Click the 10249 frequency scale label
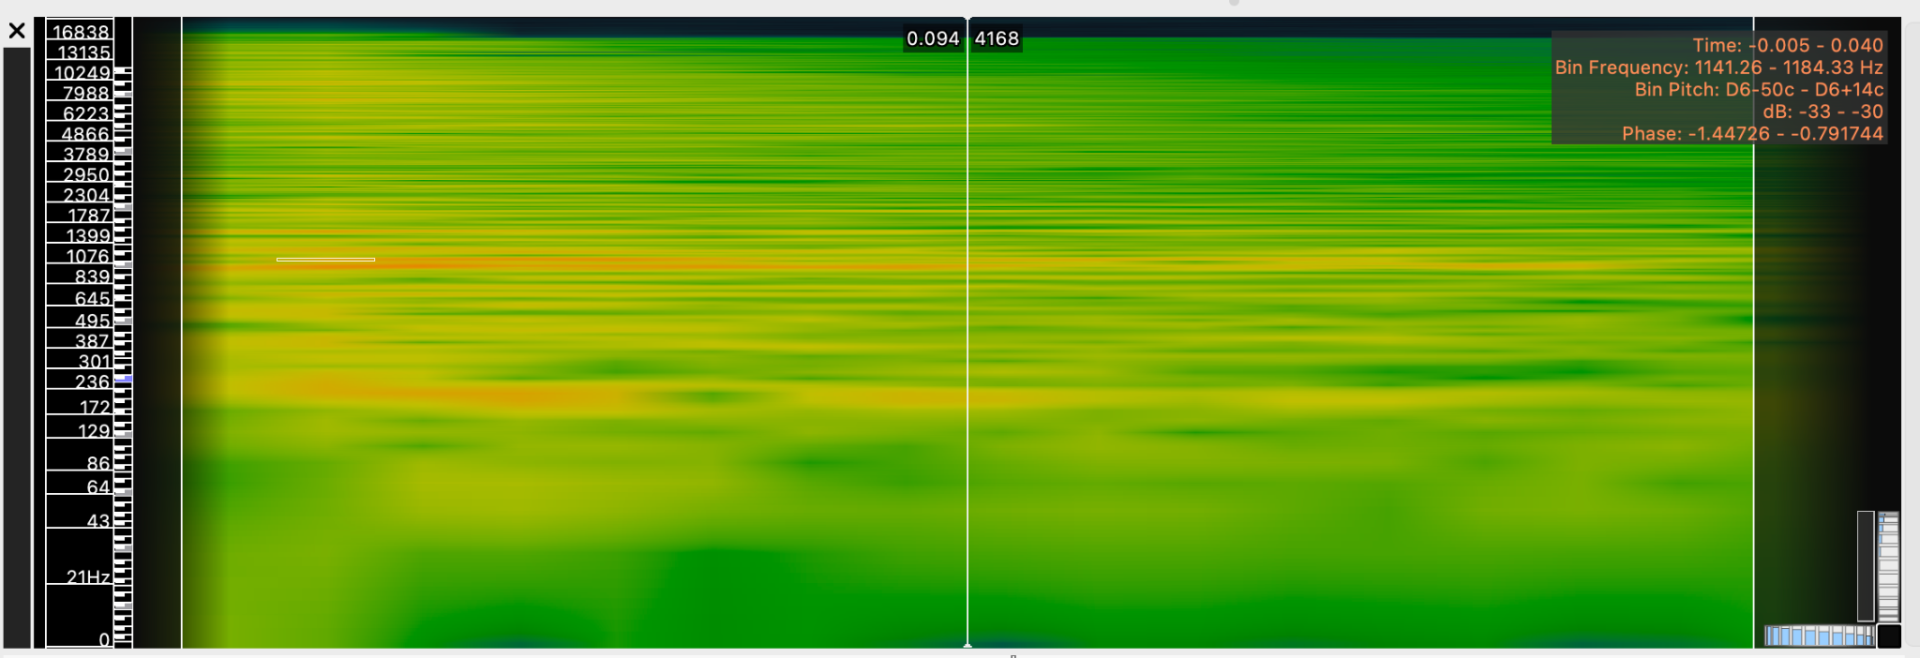 click(82, 73)
